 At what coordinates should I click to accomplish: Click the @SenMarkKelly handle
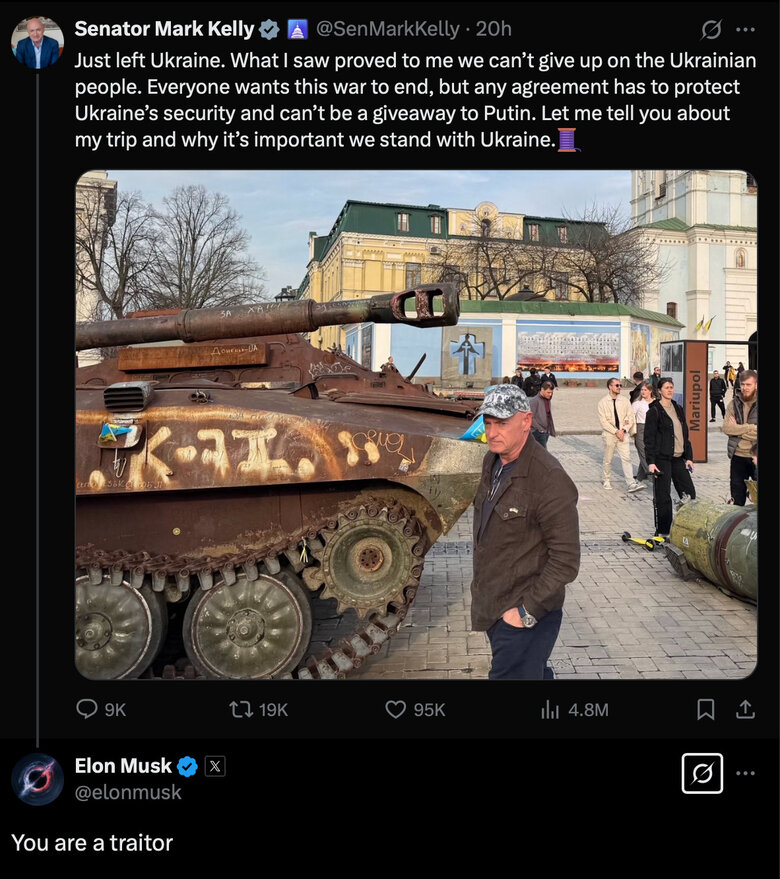[388, 29]
